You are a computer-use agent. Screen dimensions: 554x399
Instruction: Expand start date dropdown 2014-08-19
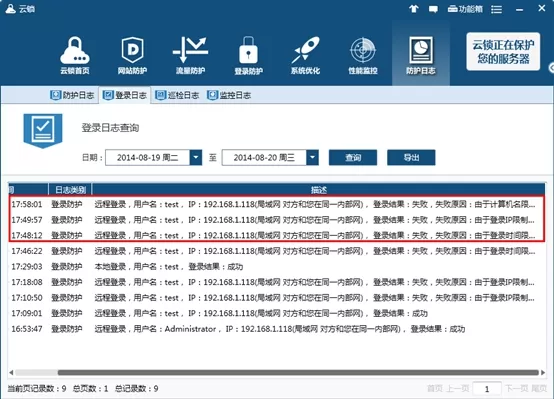pos(196,157)
